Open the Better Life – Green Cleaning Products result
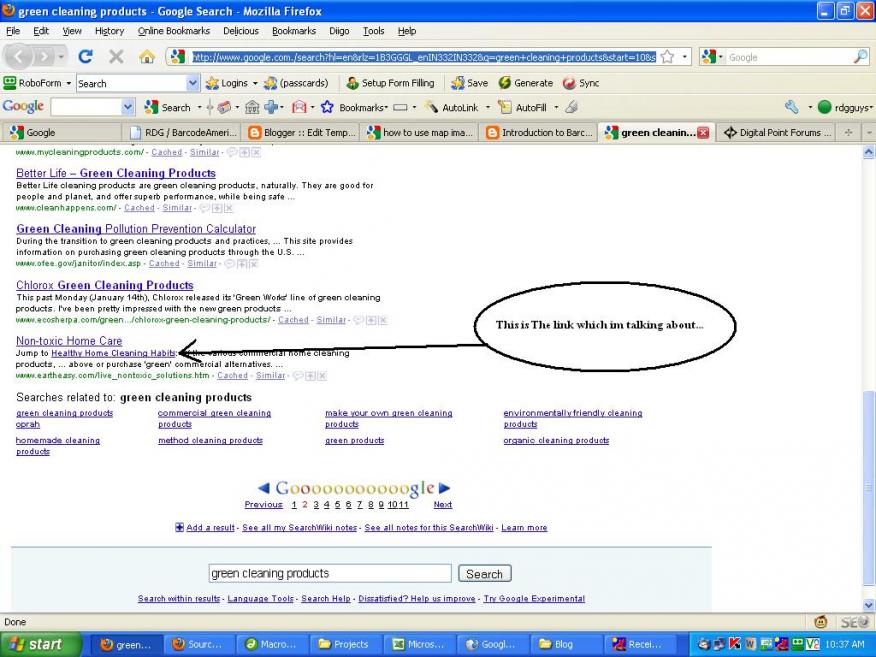 [116, 173]
